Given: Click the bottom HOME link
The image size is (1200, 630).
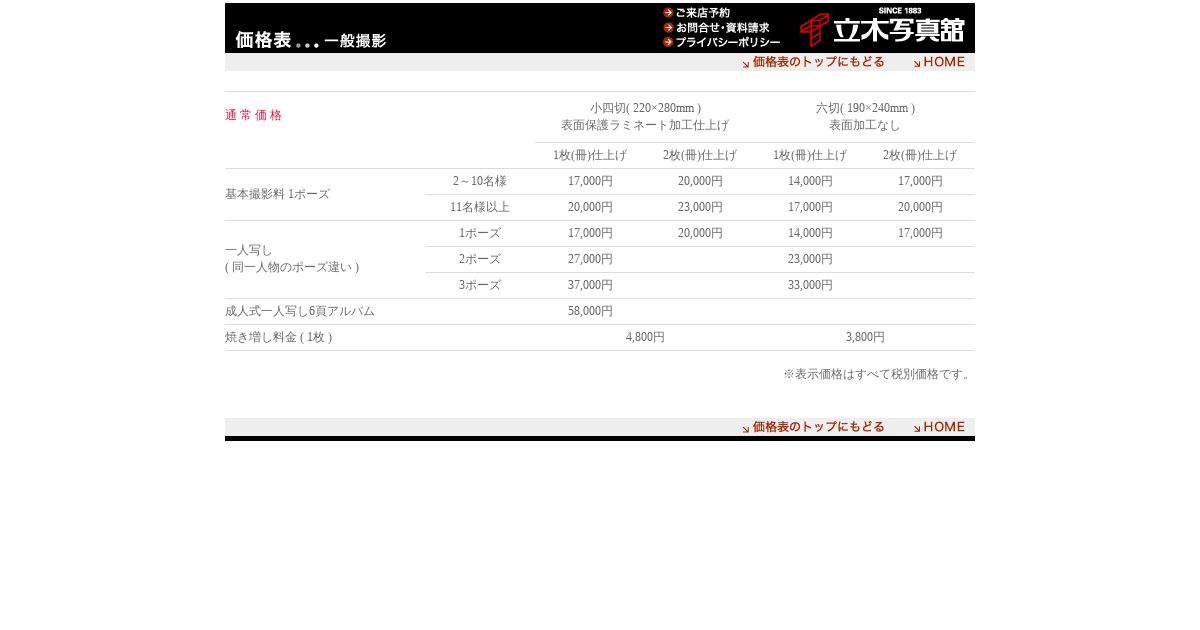Looking at the screenshot, I should 939,427.
